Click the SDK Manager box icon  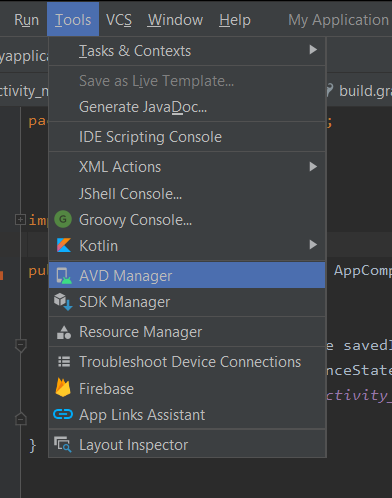click(63, 302)
